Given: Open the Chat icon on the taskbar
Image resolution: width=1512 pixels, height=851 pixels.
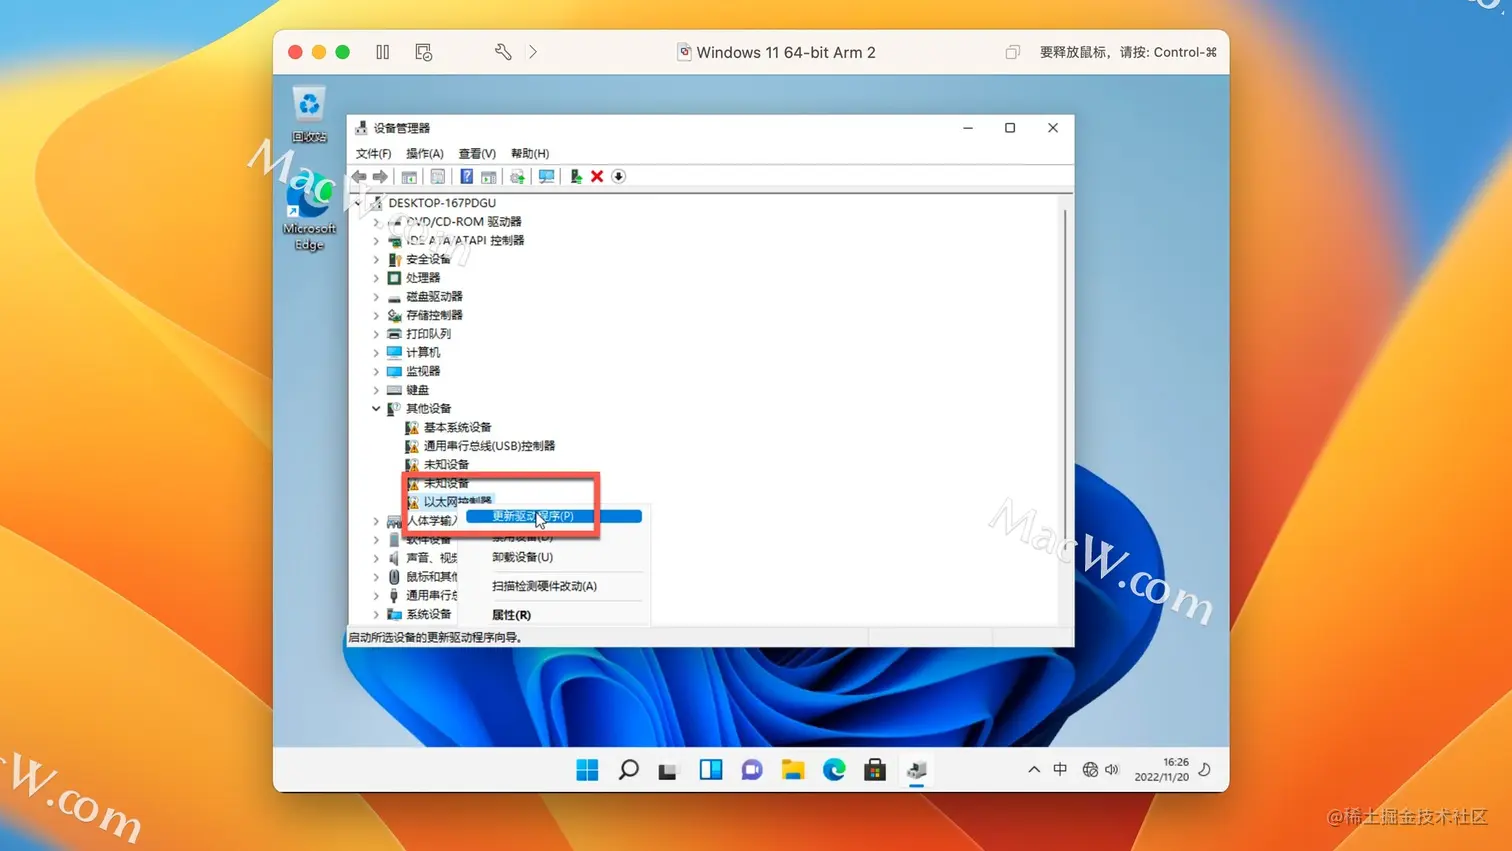Looking at the screenshot, I should click(x=752, y=769).
